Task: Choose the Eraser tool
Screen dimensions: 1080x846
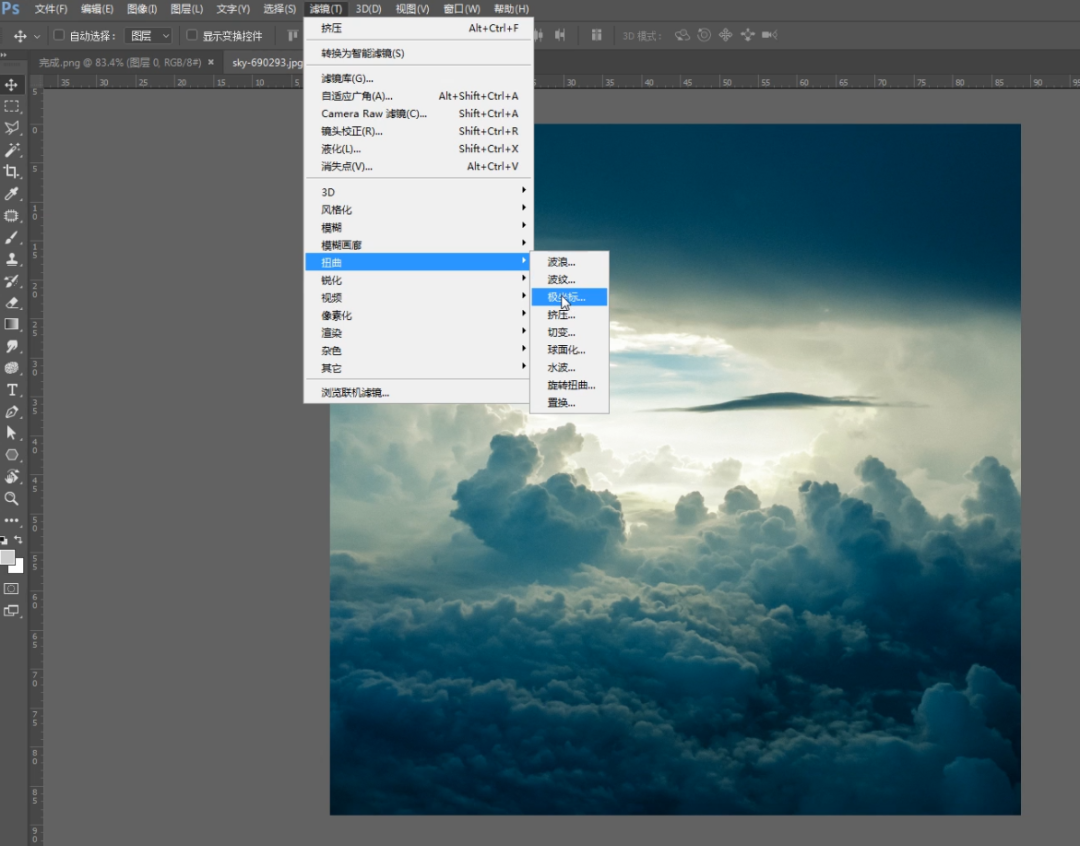Action: coord(12,302)
